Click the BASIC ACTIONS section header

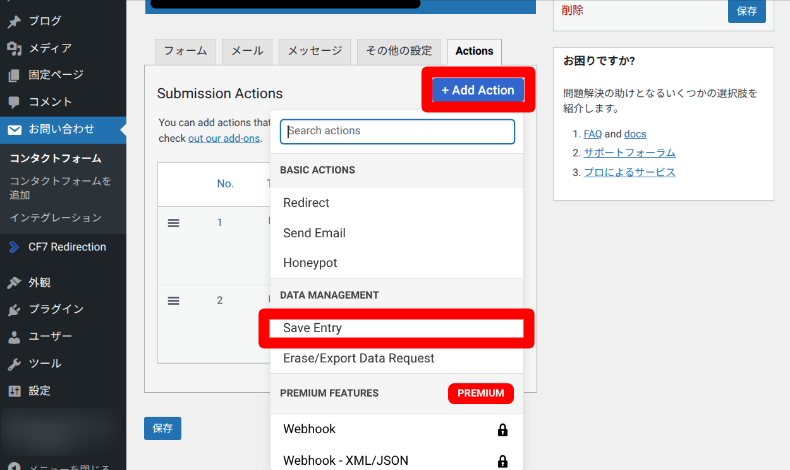(x=317, y=170)
